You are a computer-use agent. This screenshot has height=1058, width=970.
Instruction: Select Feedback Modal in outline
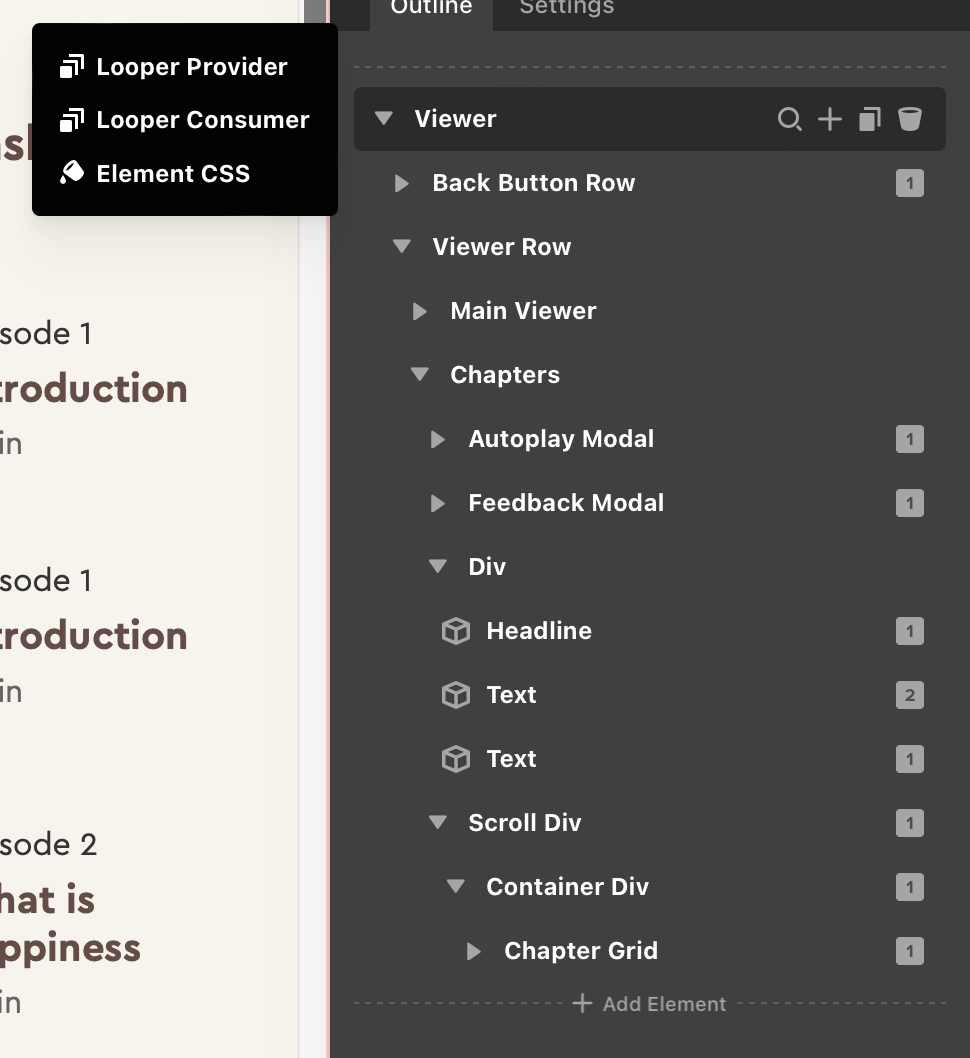point(567,503)
